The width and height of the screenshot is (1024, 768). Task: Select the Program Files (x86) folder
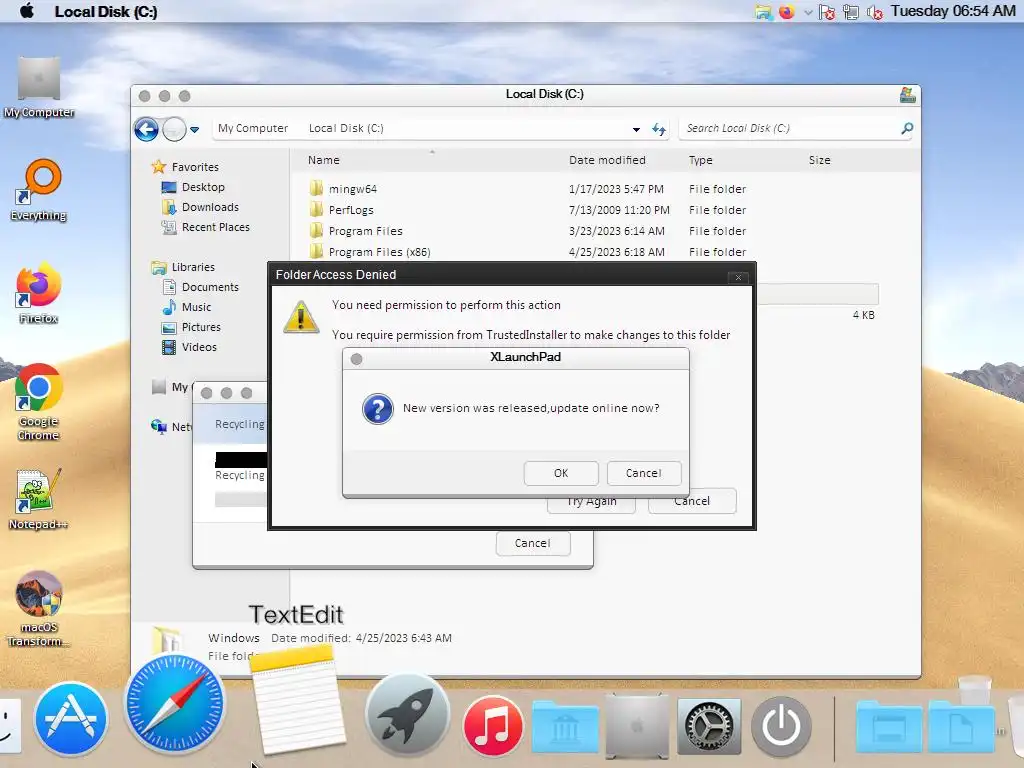379,252
